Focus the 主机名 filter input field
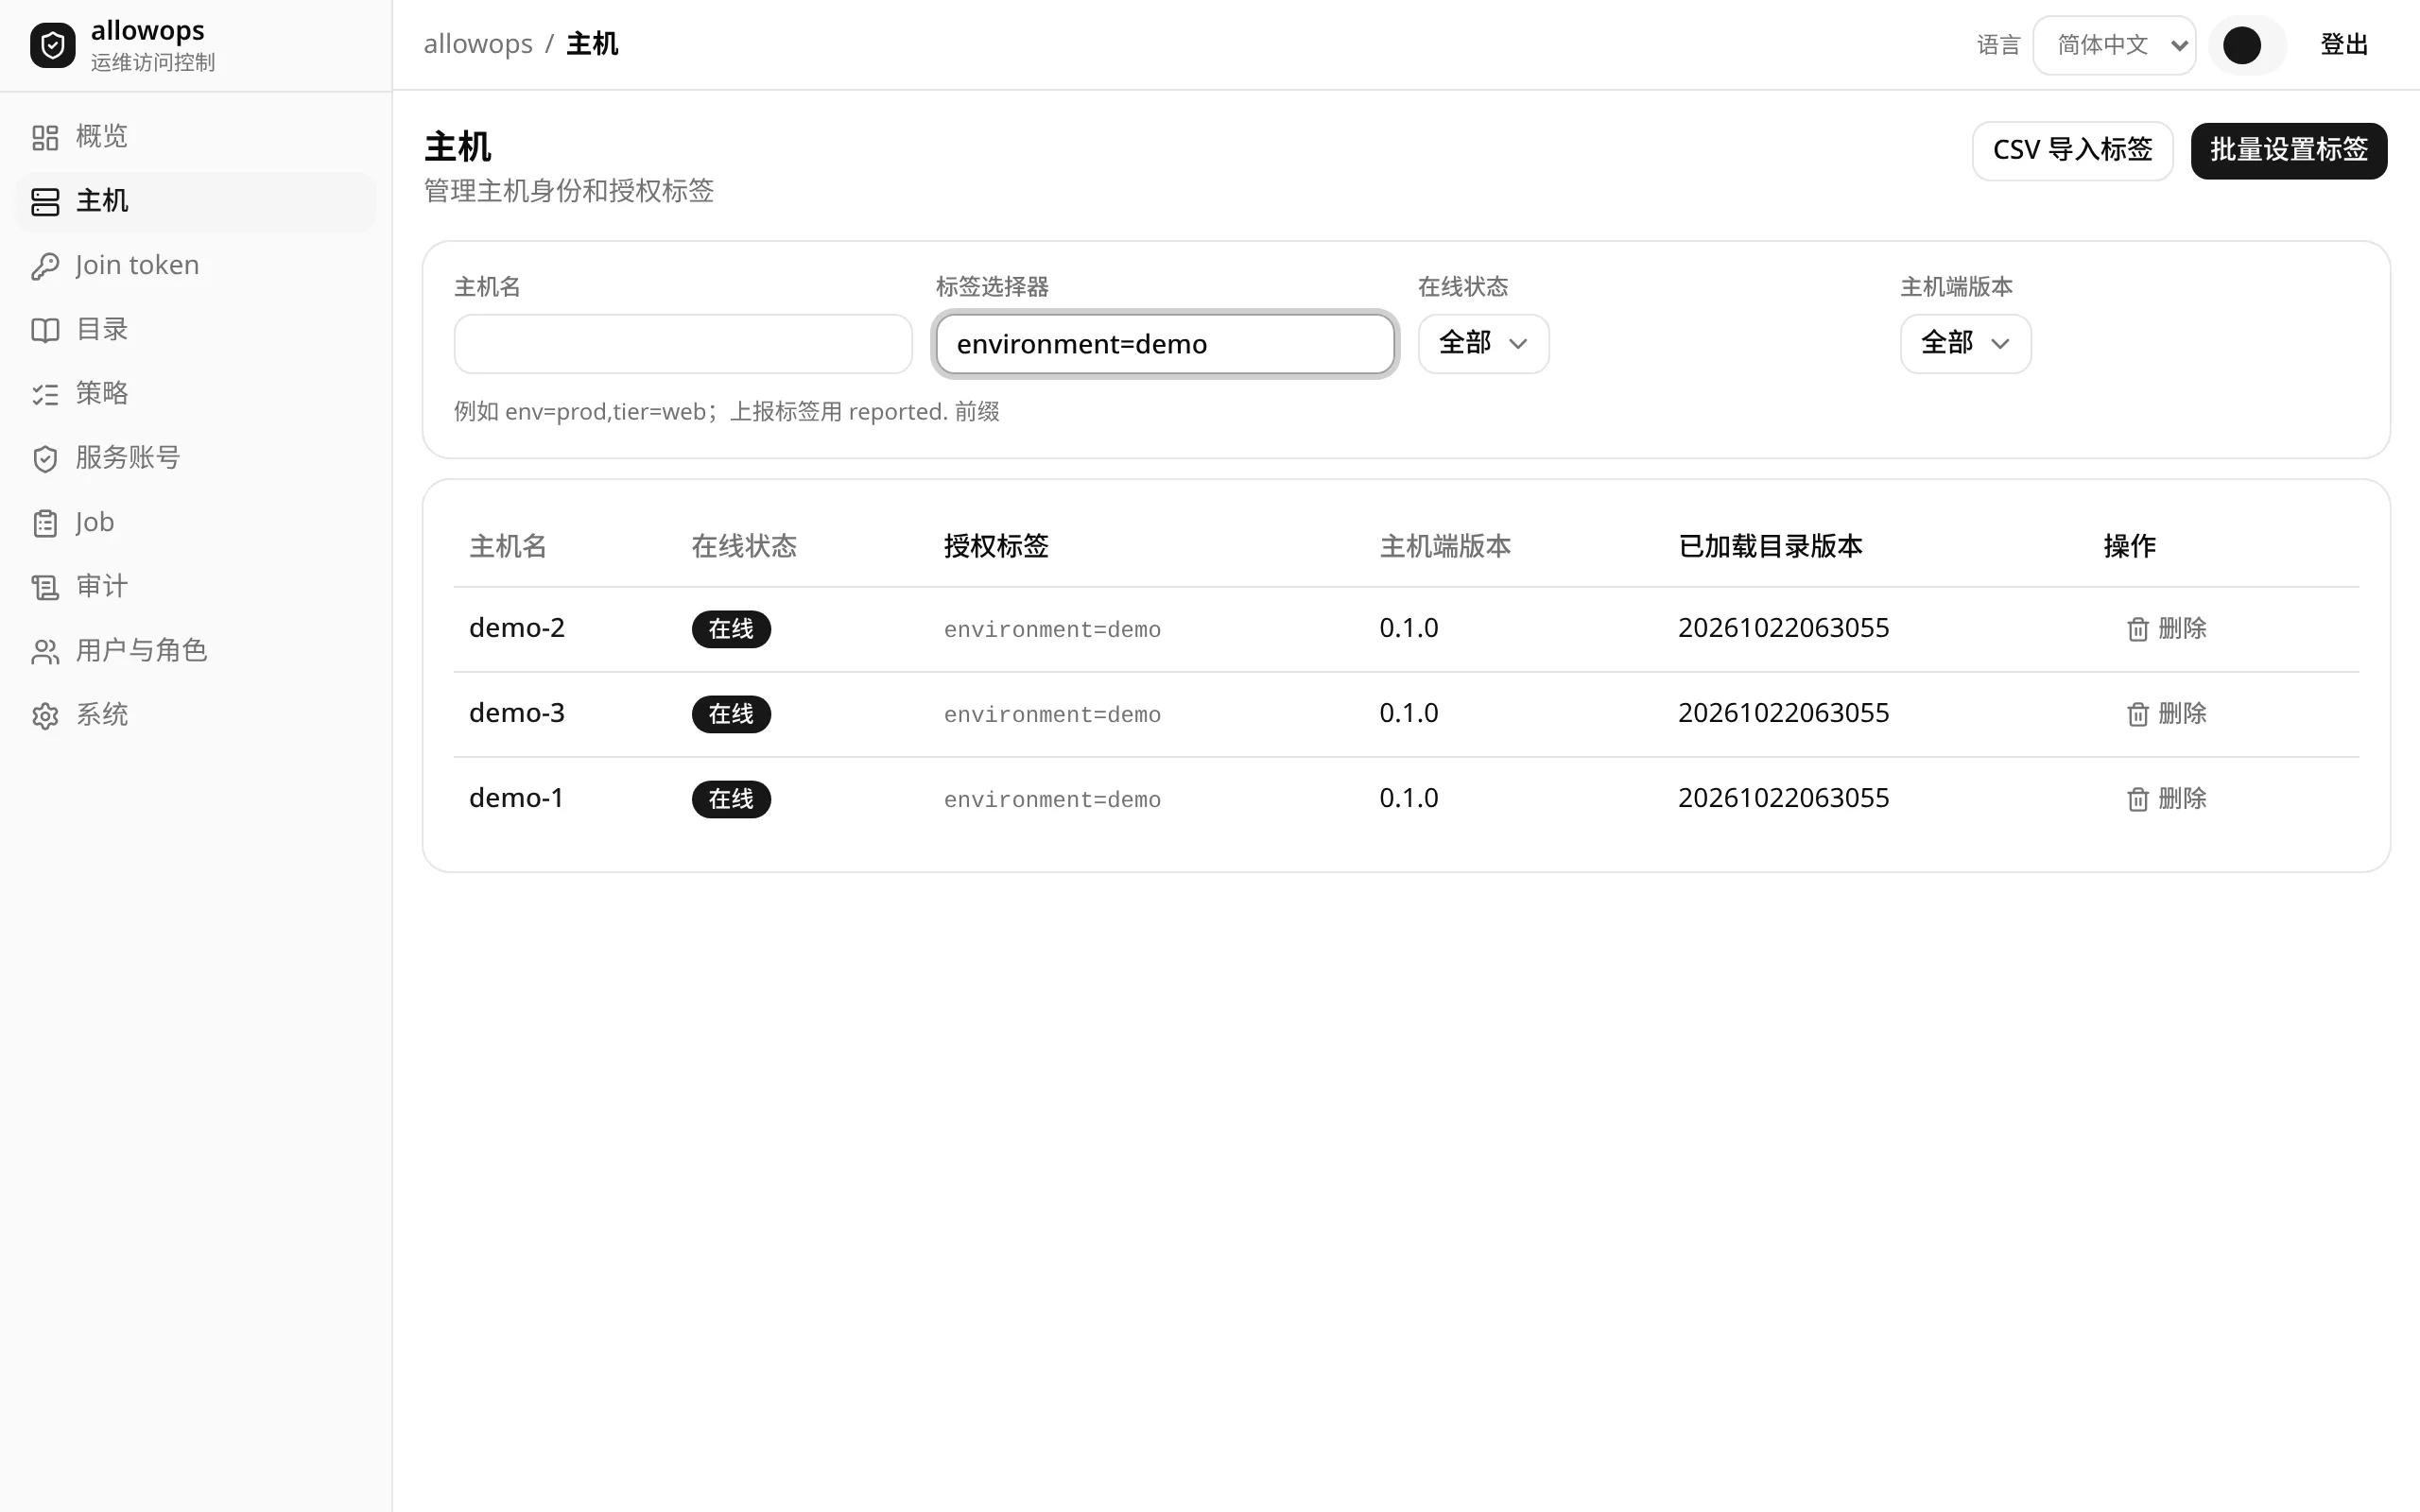Image resolution: width=2420 pixels, height=1512 pixels. (683, 344)
